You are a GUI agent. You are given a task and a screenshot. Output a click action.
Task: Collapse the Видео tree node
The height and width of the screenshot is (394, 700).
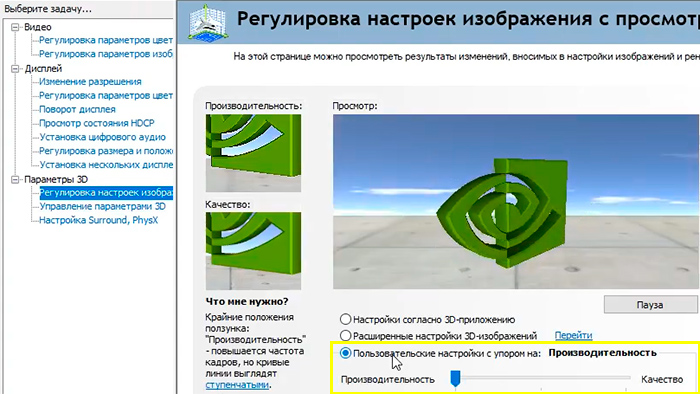point(15,27)
